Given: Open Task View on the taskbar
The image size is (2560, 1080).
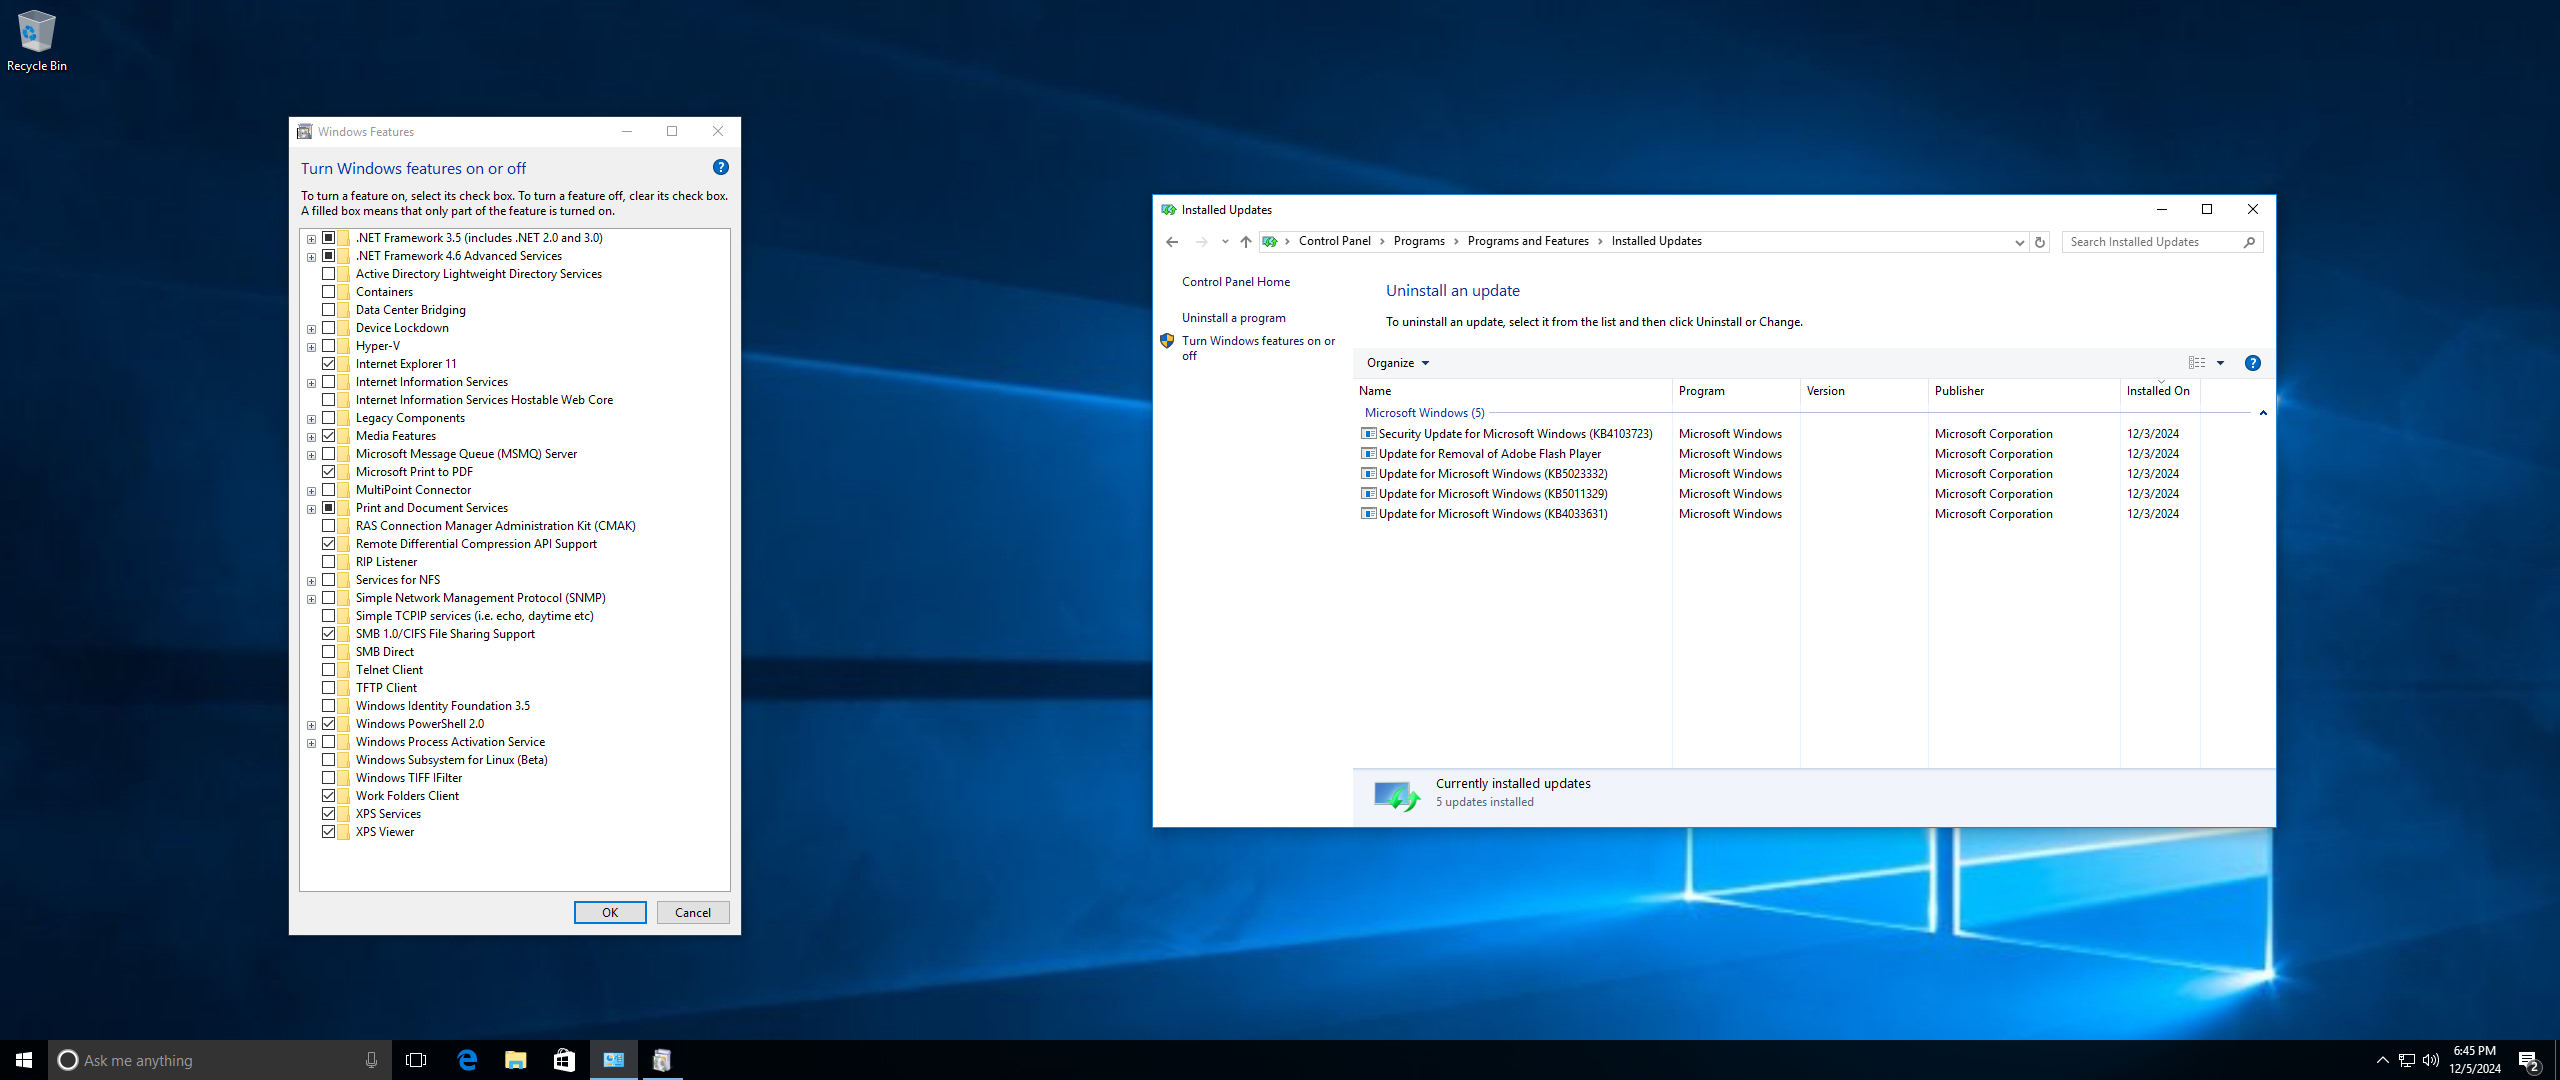Looking at the screenshot, I should coord(416,1060).
